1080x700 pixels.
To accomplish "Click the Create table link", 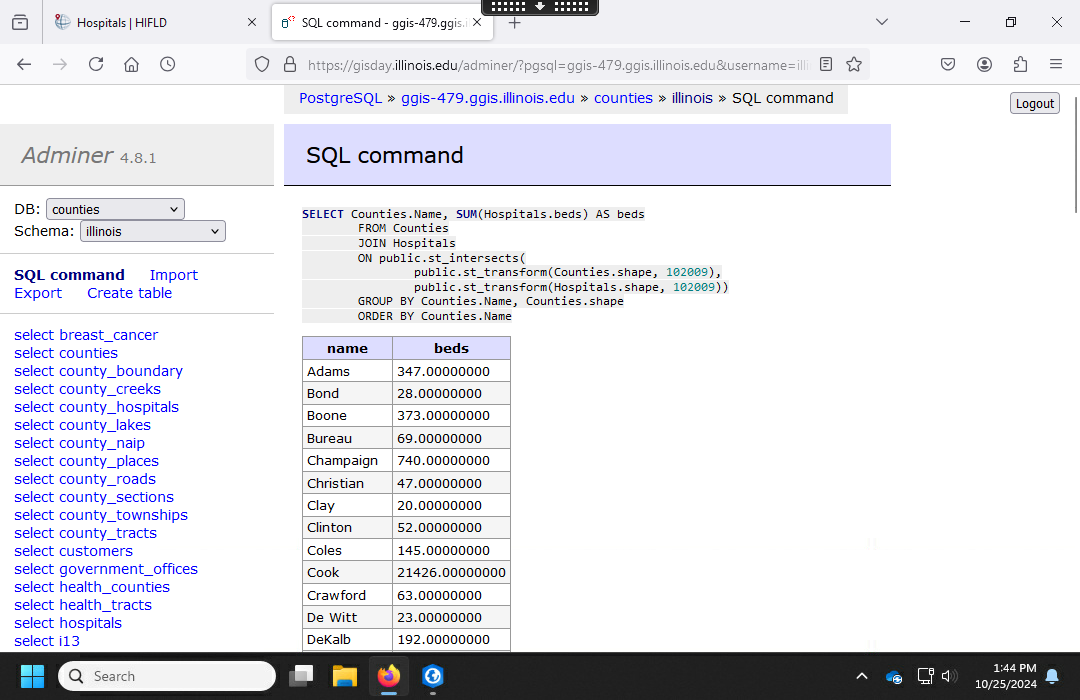I will (129, 293).
